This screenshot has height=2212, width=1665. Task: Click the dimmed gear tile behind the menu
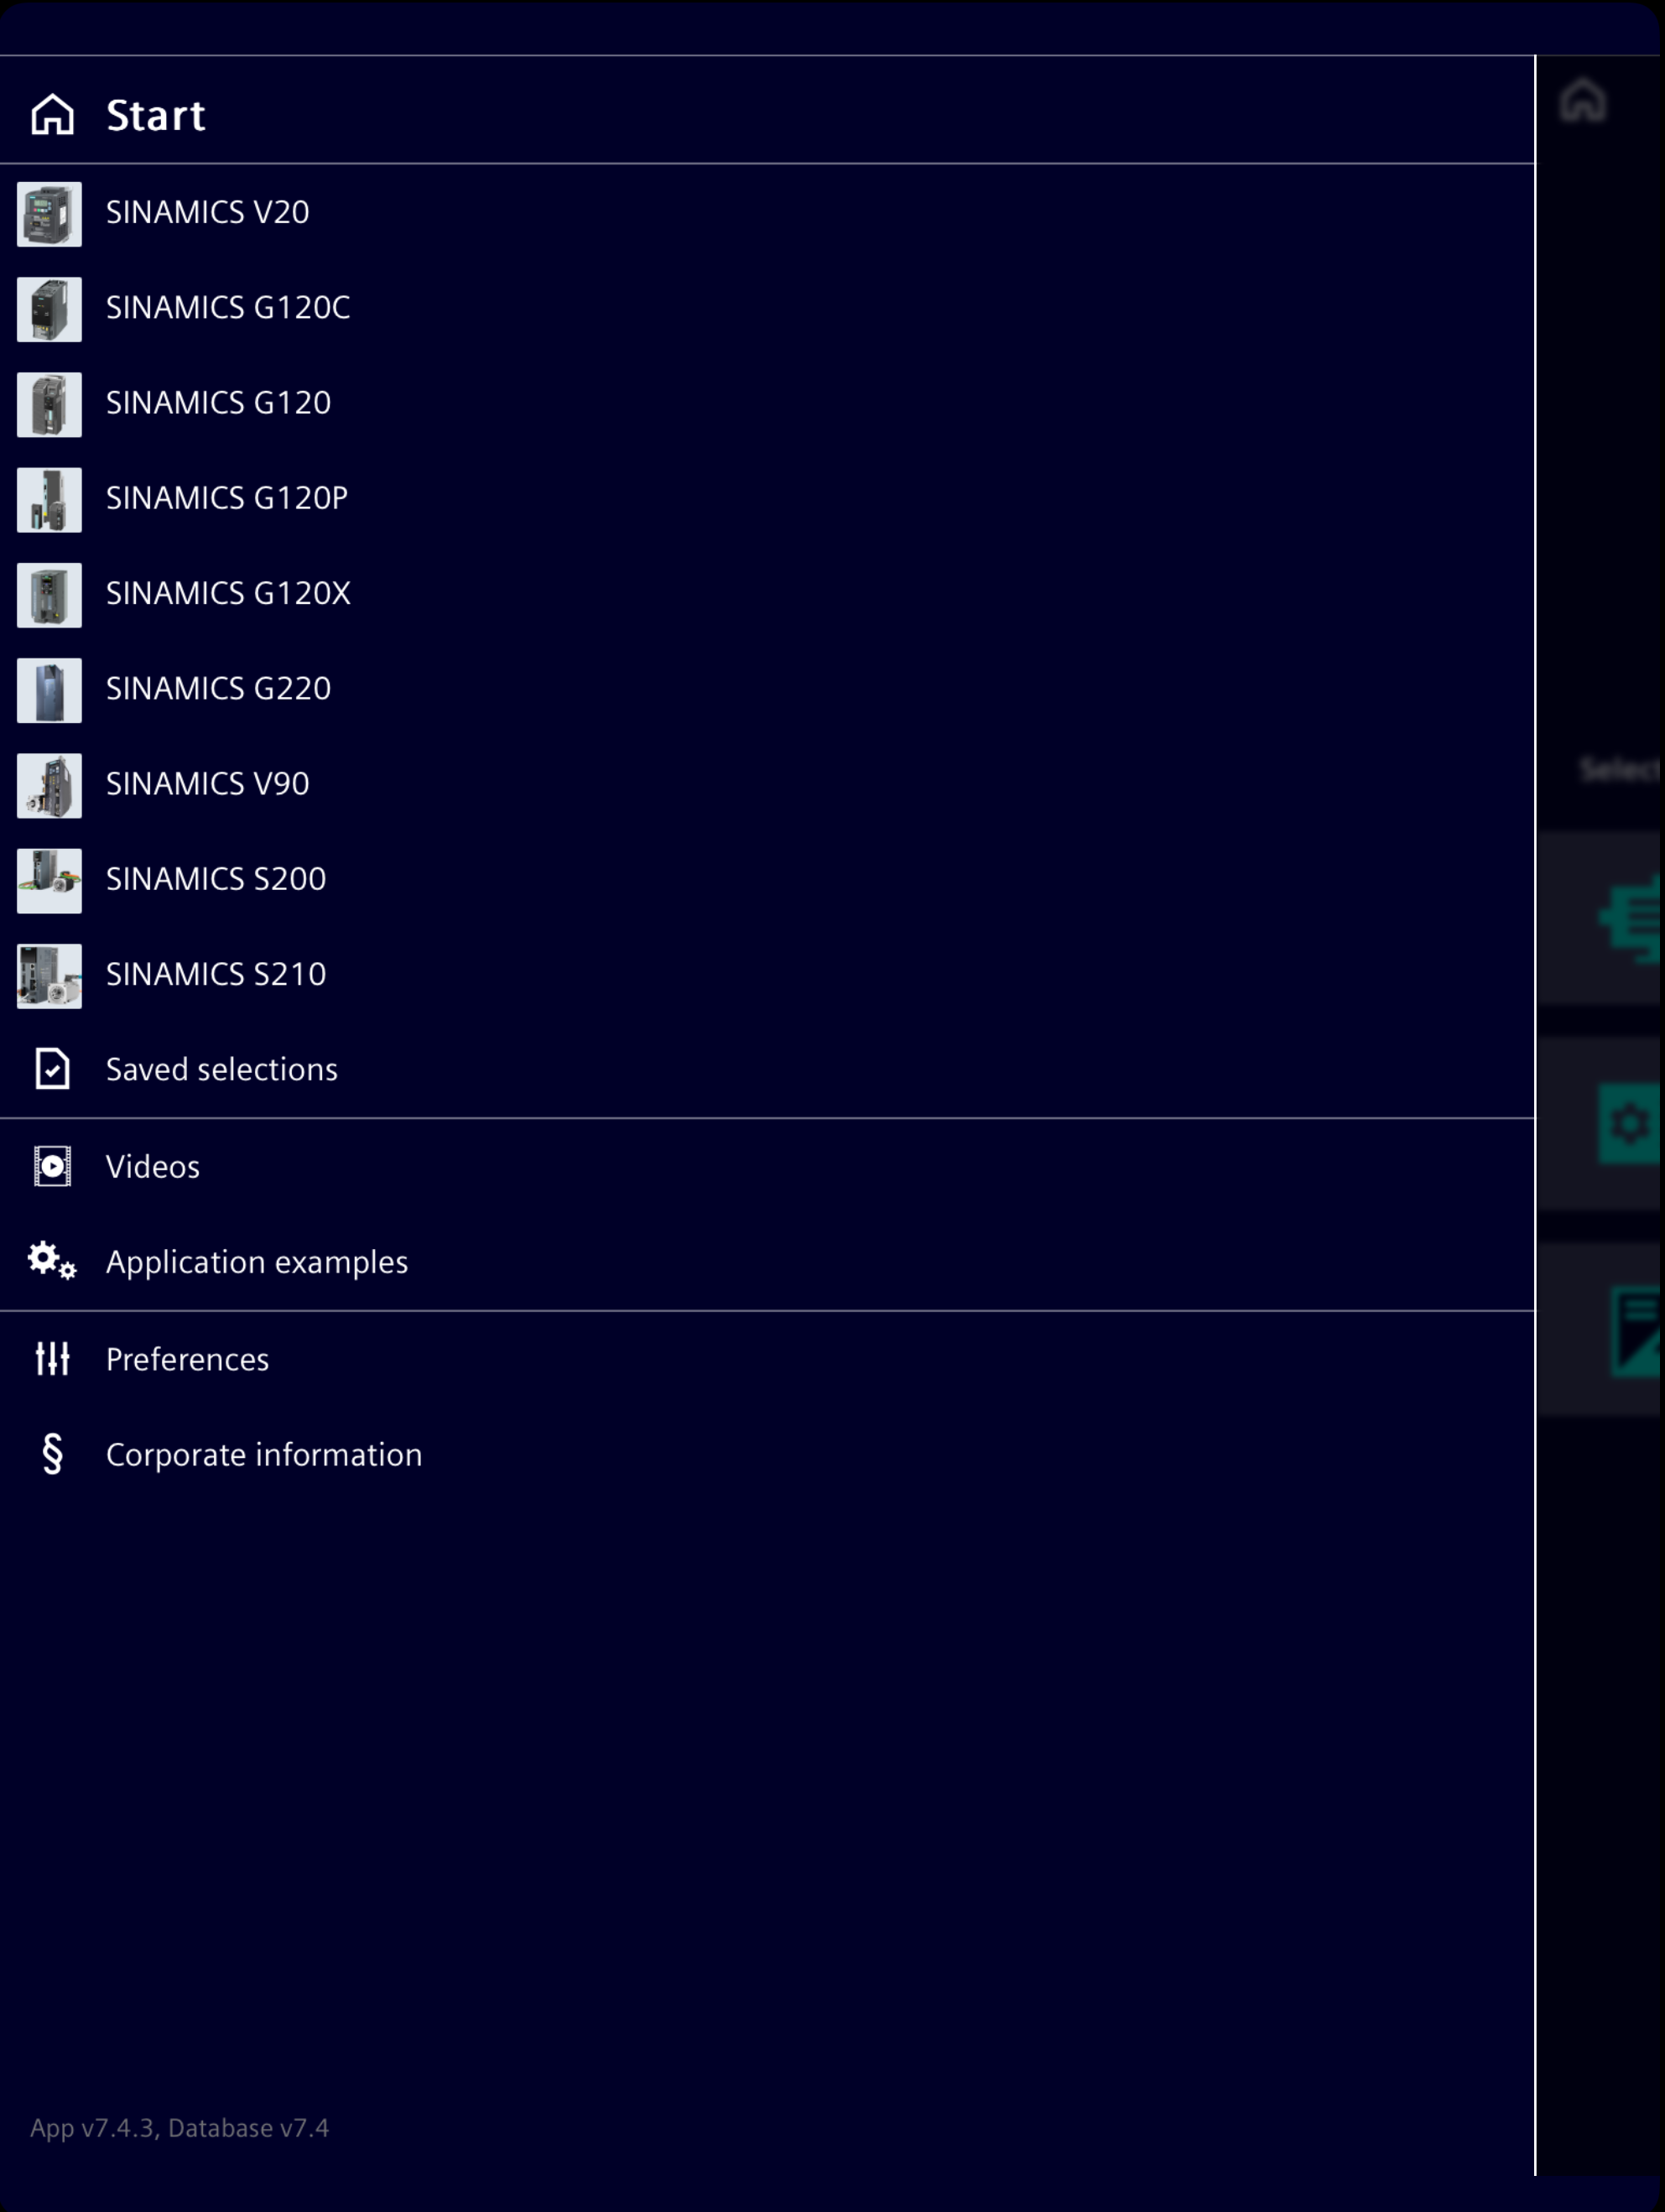click(1629, 1122)
